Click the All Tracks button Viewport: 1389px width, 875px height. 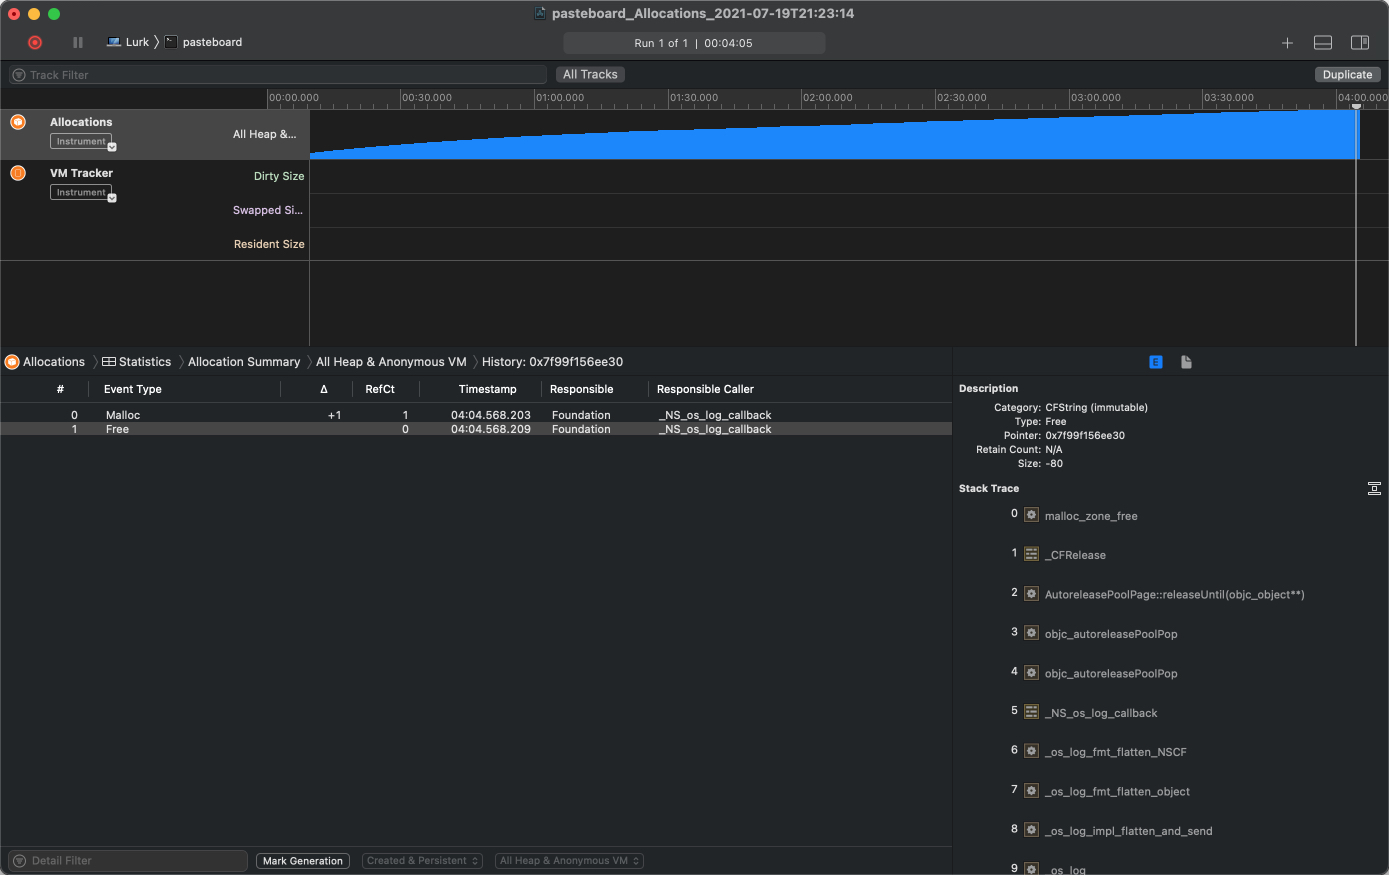tap(590, 75)
